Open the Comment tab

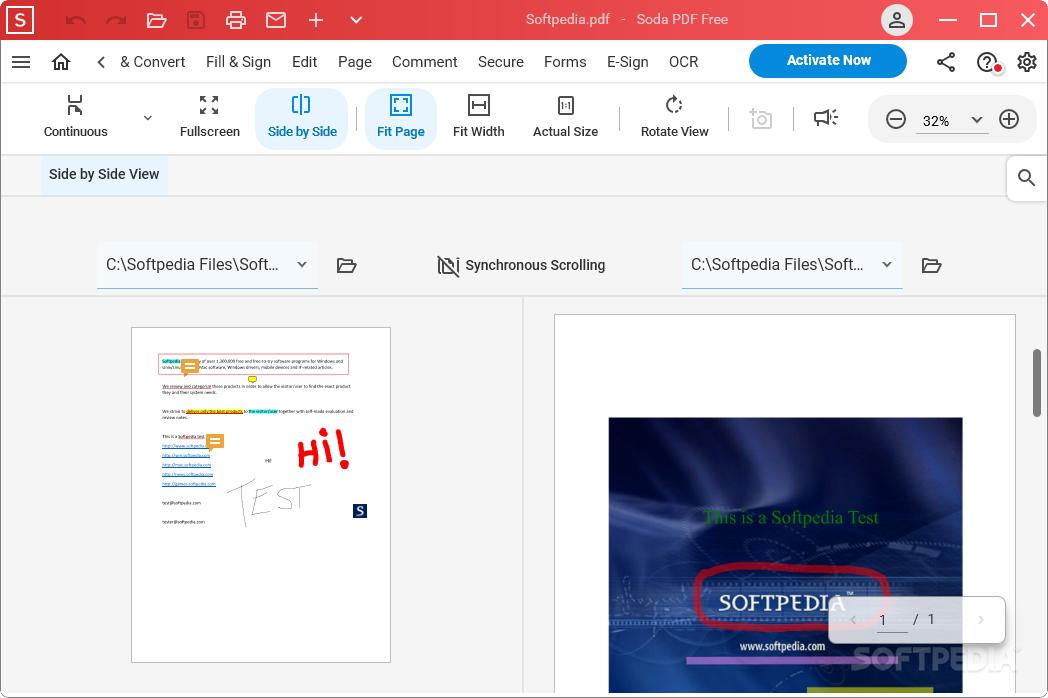tap(424, 62)
